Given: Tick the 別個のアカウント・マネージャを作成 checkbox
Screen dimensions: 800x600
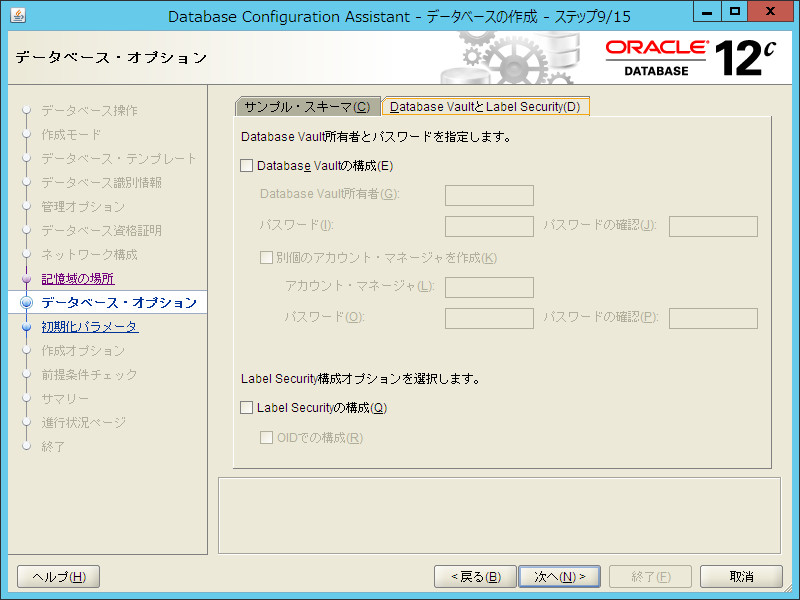Looking at the screenshot, I should [x=266, y=258].
